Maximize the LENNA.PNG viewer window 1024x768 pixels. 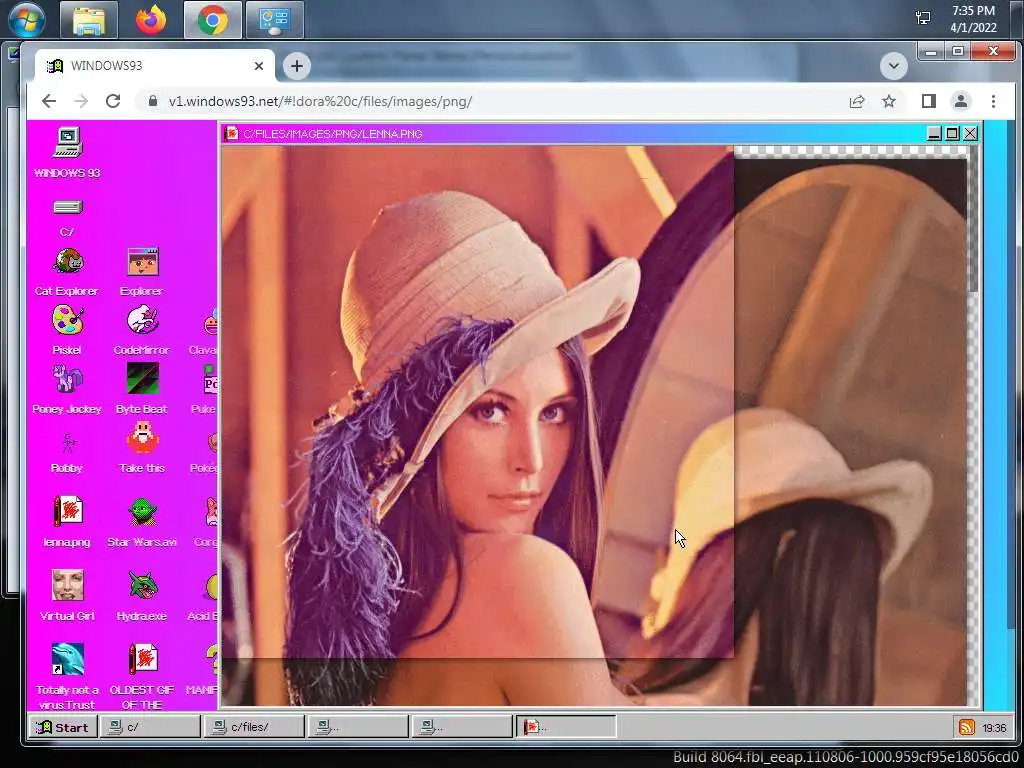[953, 133]
